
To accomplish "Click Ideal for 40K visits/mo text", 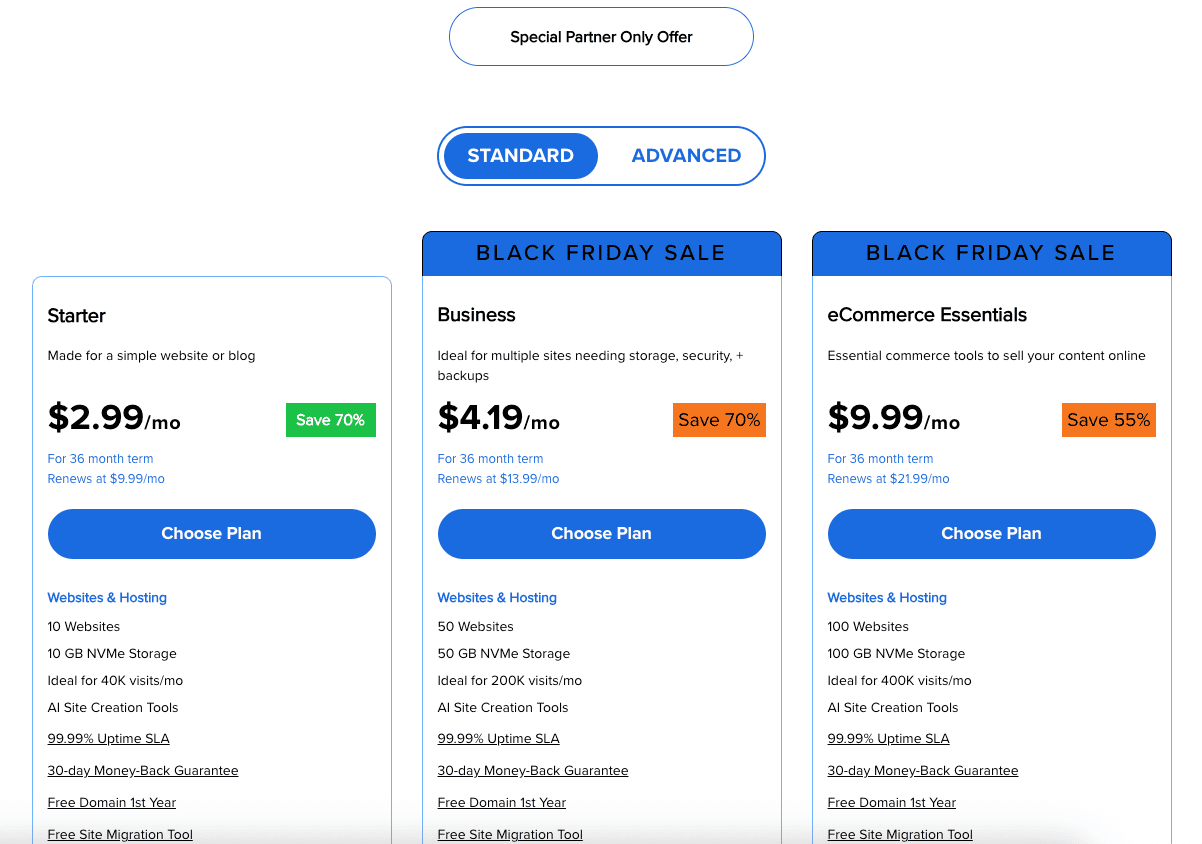I will pyautogui.click(x=115, y=681).
